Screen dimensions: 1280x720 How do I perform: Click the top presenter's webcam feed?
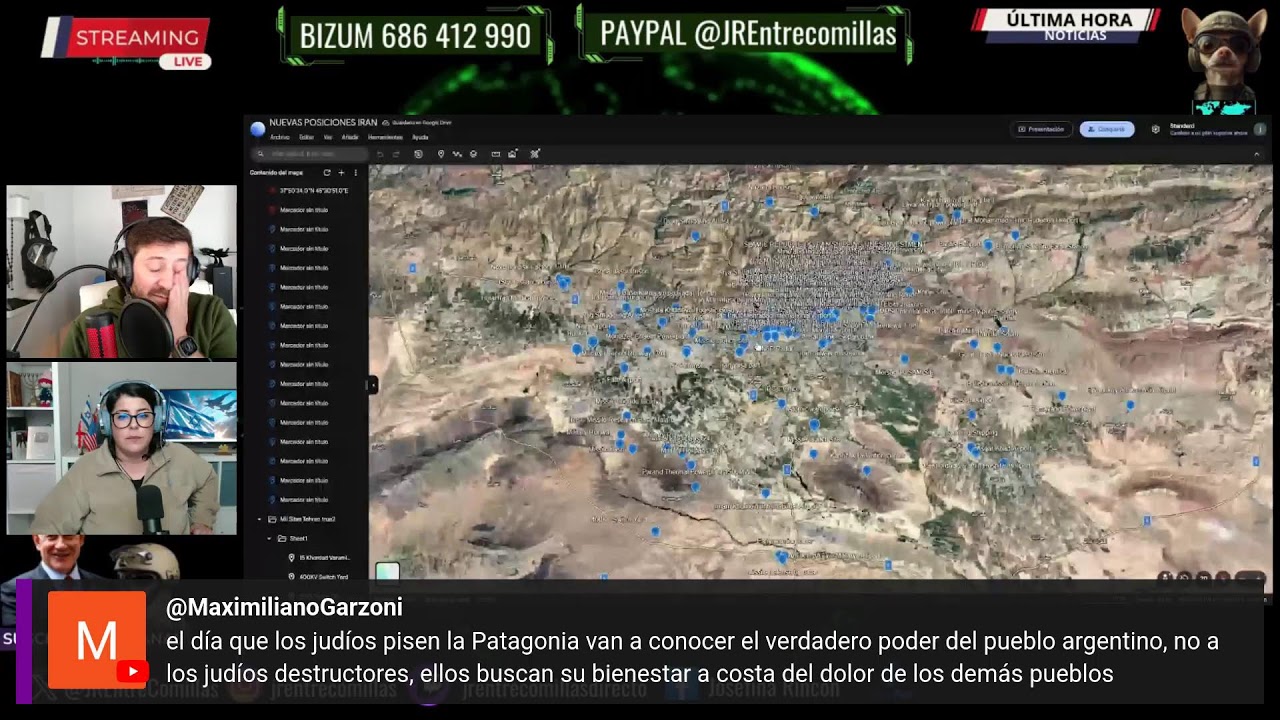coord(121,271)
